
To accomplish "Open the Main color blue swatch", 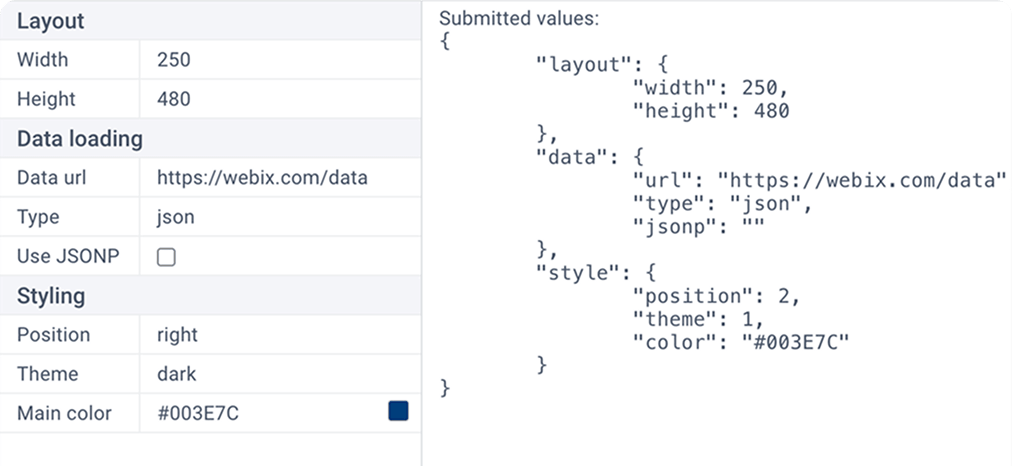I will [398, 411].
